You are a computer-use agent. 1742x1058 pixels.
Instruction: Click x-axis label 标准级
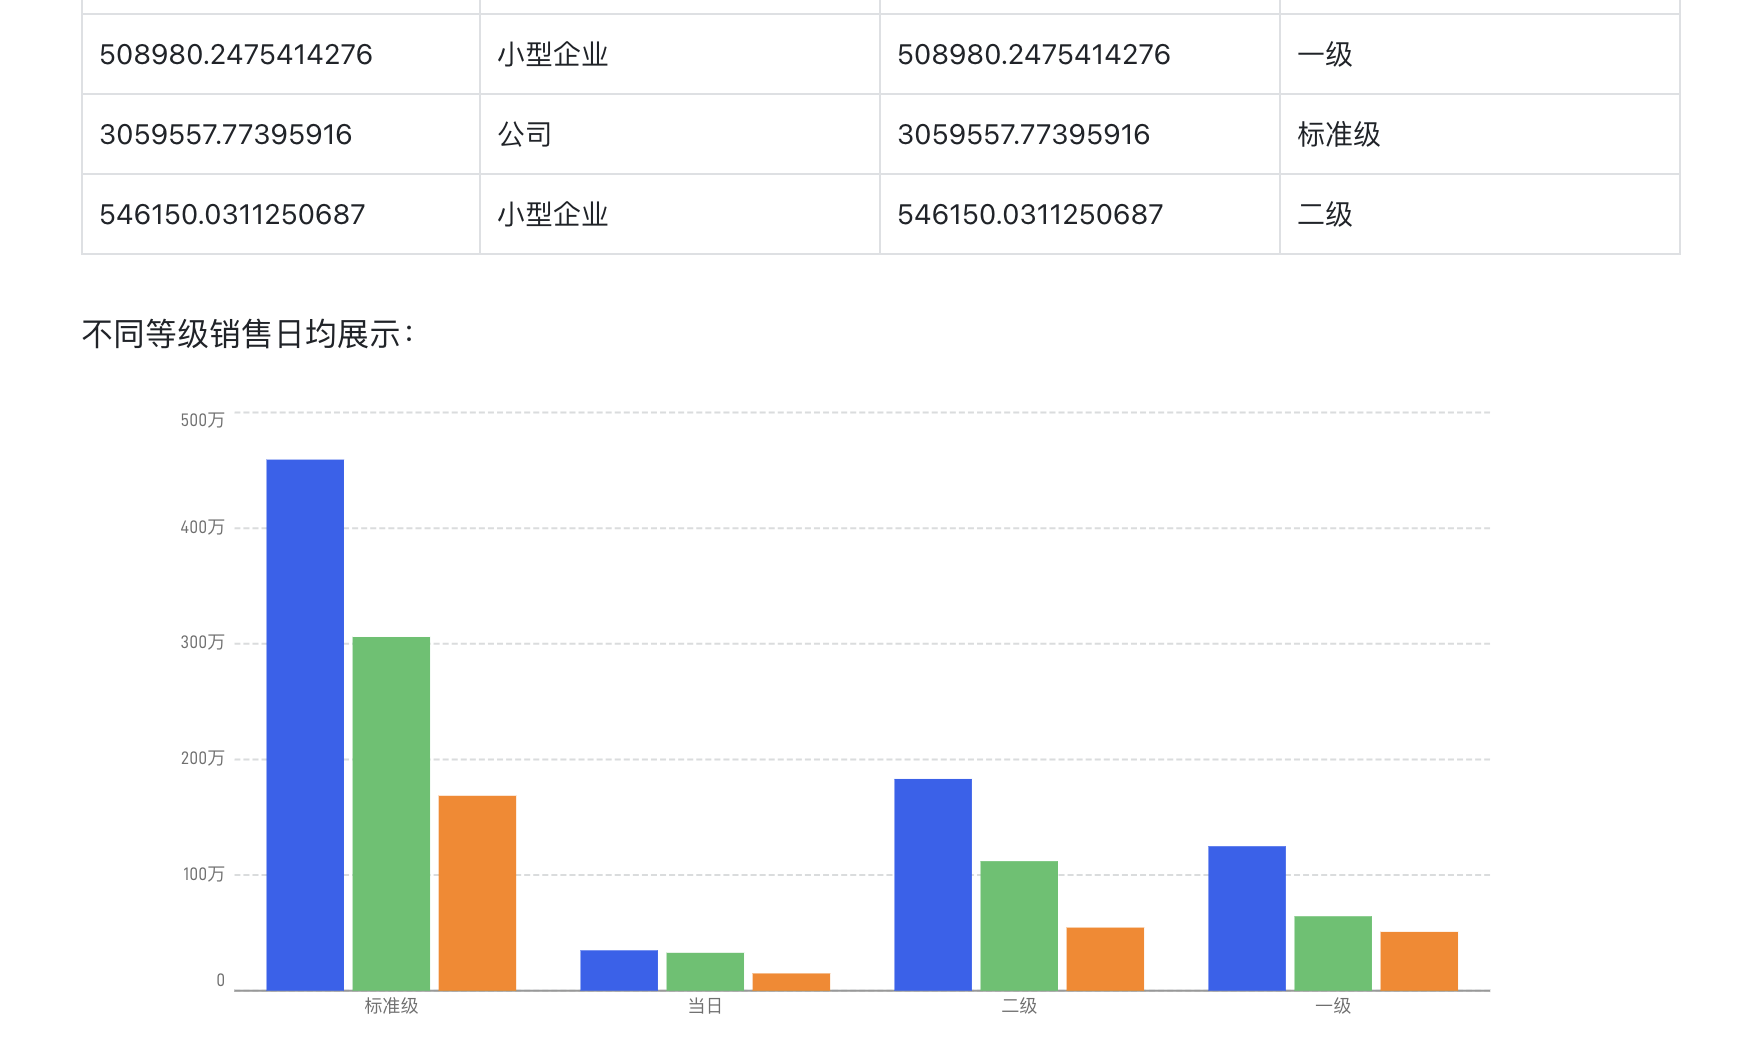point(391,1006)
